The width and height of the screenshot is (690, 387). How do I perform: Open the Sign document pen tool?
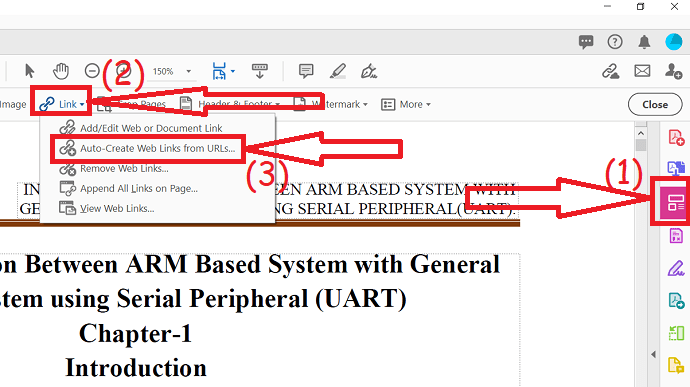(x=369, y=71)
